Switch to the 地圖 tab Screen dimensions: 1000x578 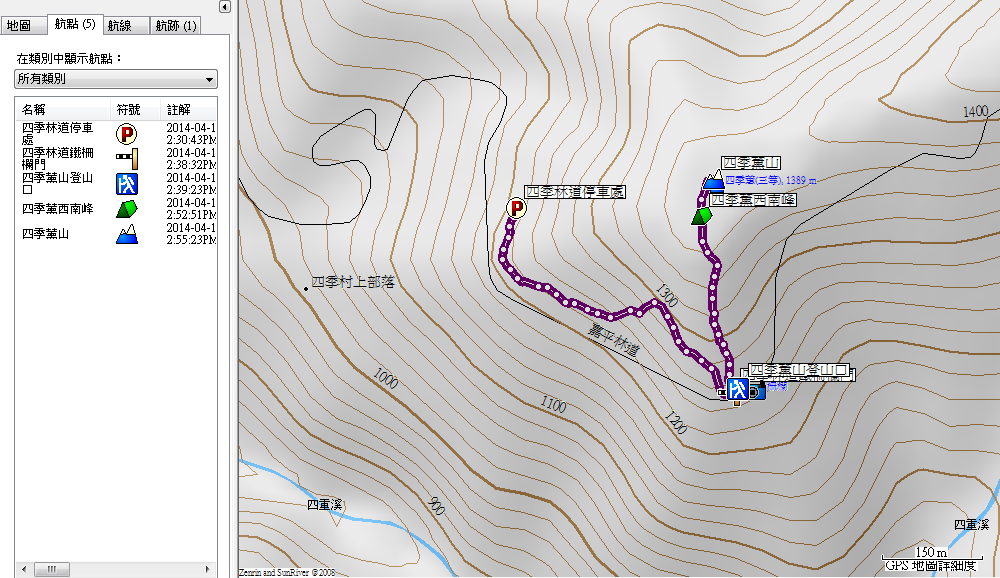click(x=19, y=25)
